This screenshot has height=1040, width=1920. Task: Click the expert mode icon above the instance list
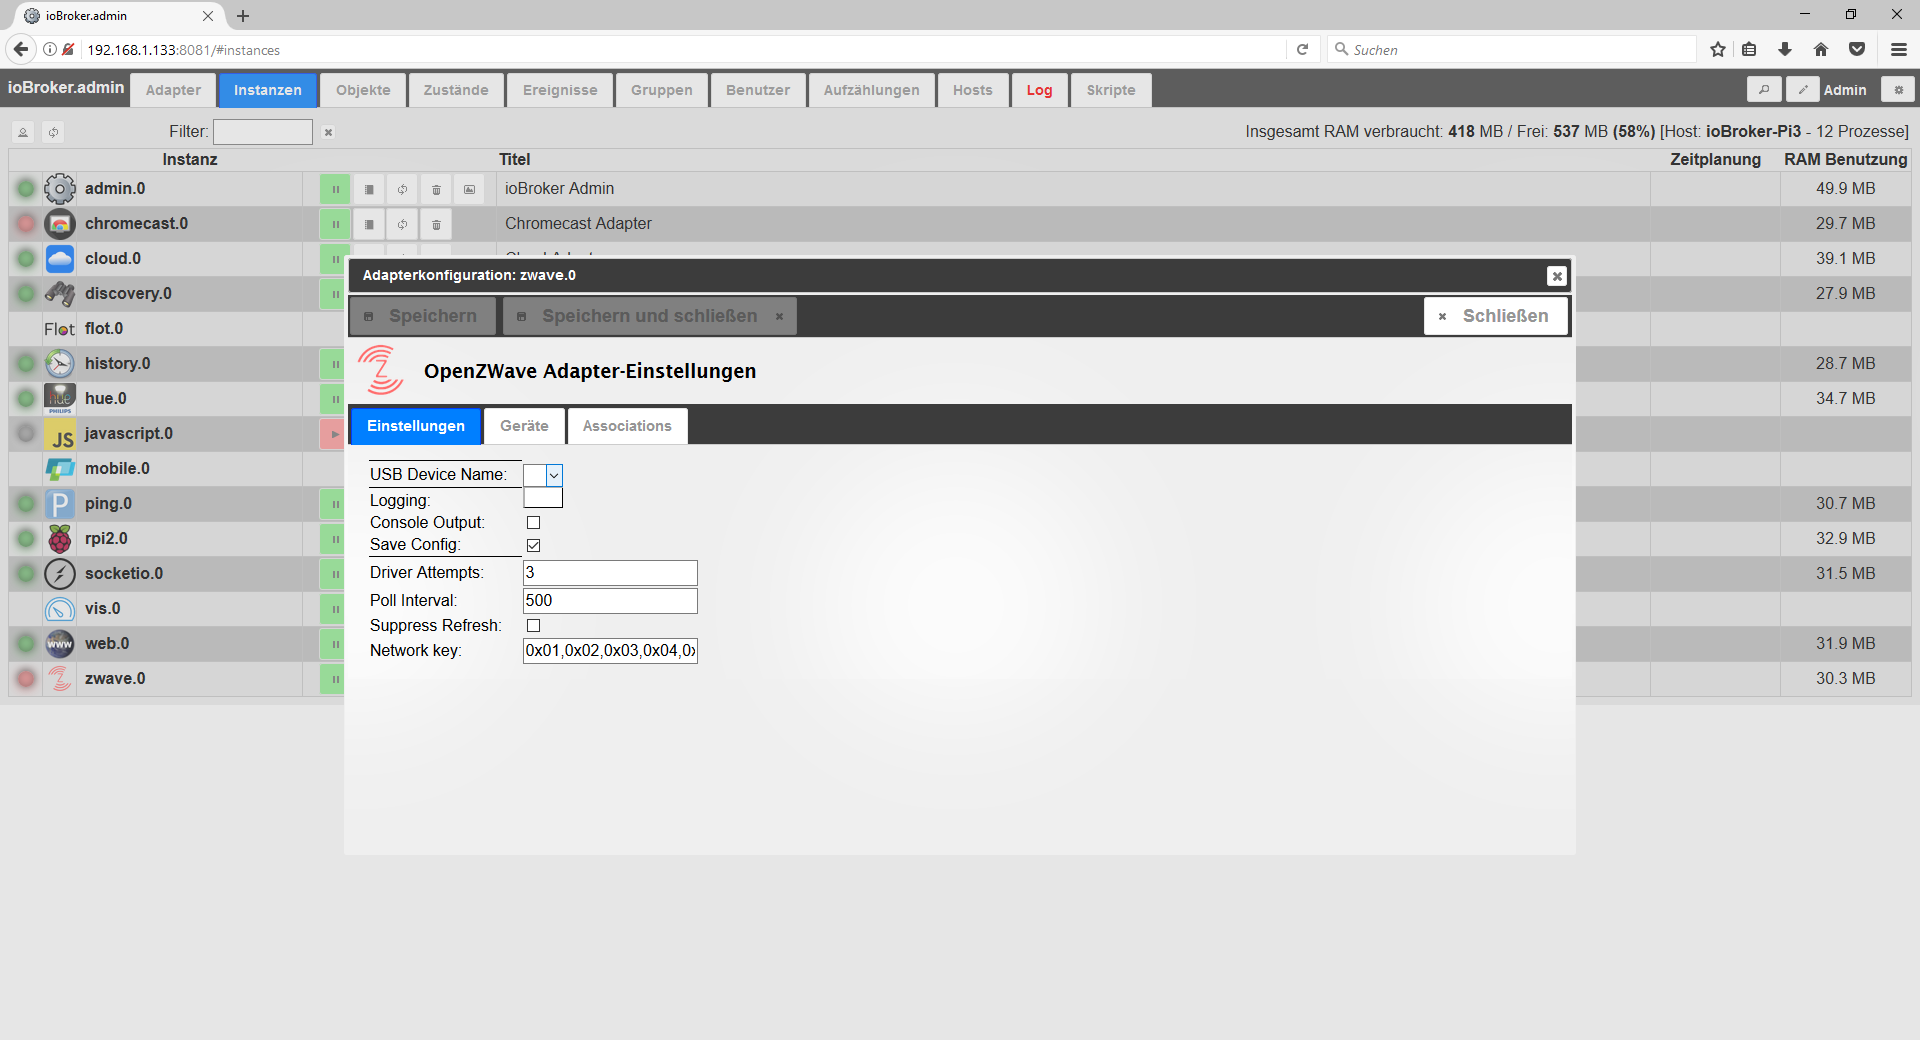coord(23,132)
